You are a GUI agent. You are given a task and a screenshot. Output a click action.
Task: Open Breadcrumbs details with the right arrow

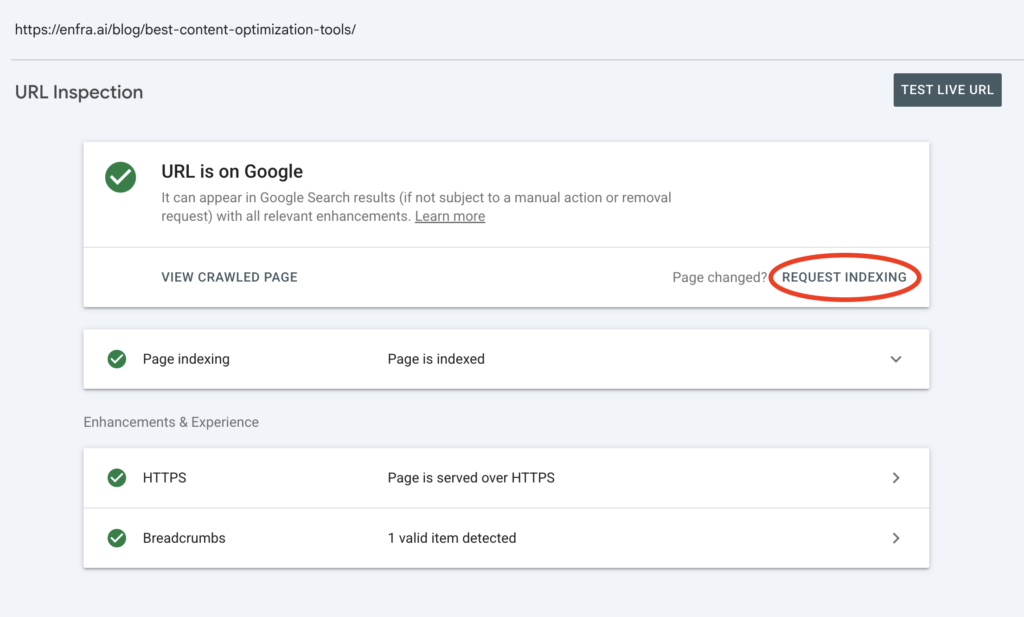point(896,538)
